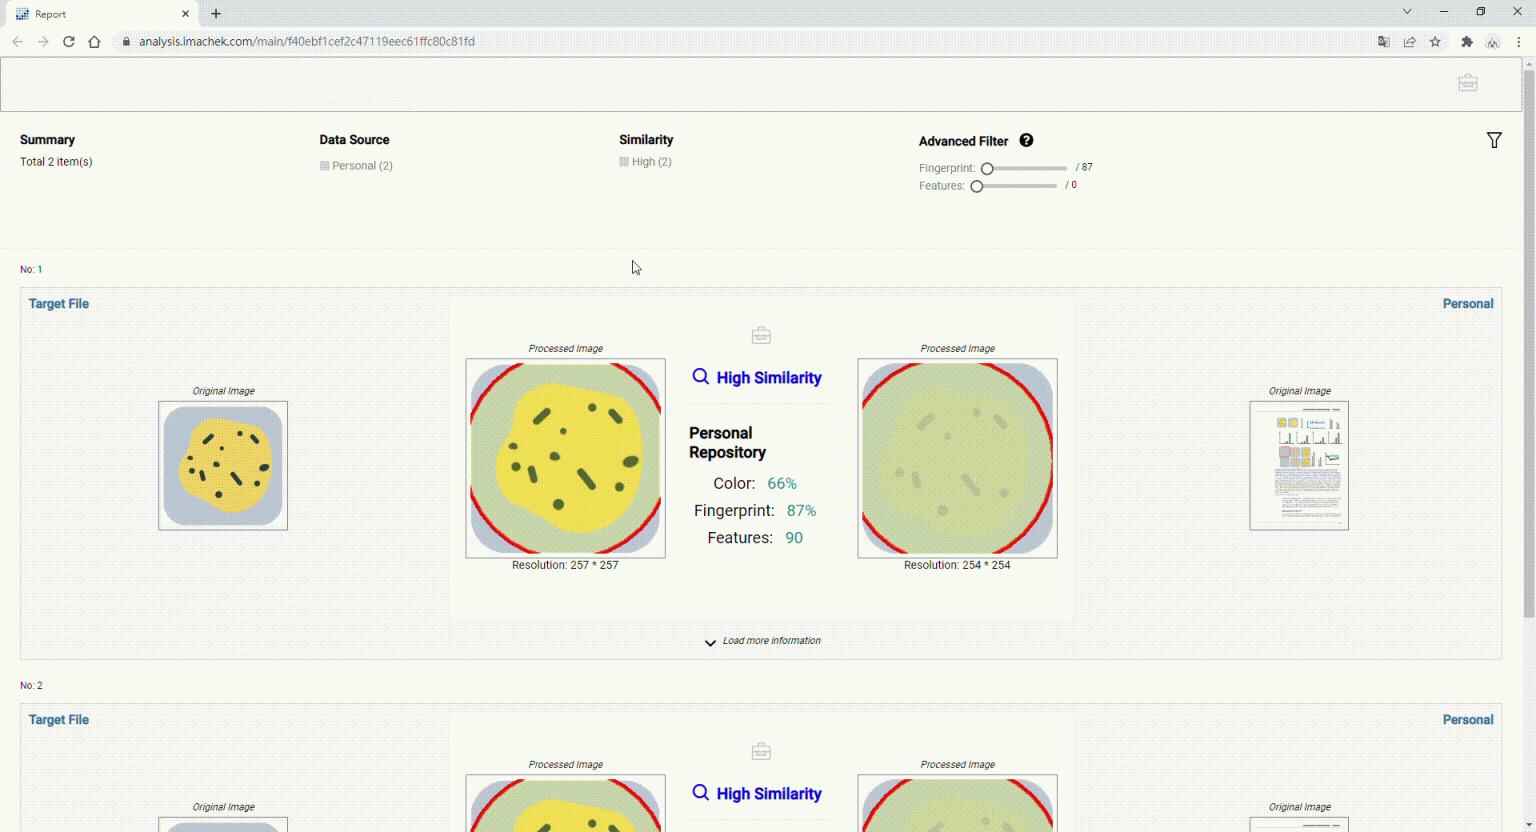Open the extensions puzzle icon
The height and width of the screenshot is (832, 1536).
tap(1467, 42)
